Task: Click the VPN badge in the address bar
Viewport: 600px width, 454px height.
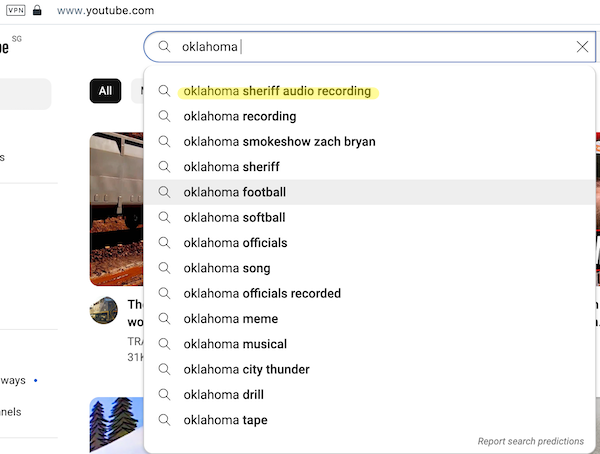Action: point(16,10)
